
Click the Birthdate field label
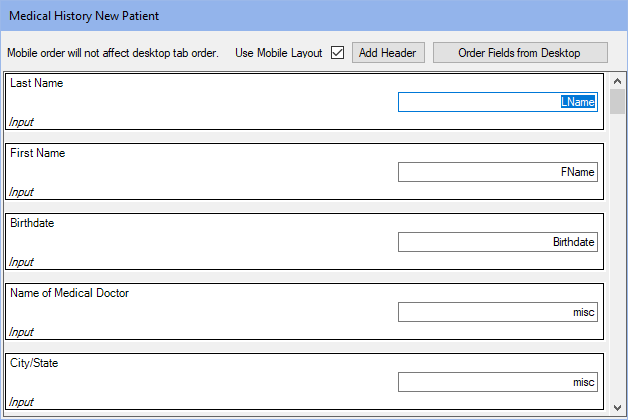[x=32, y=223]
